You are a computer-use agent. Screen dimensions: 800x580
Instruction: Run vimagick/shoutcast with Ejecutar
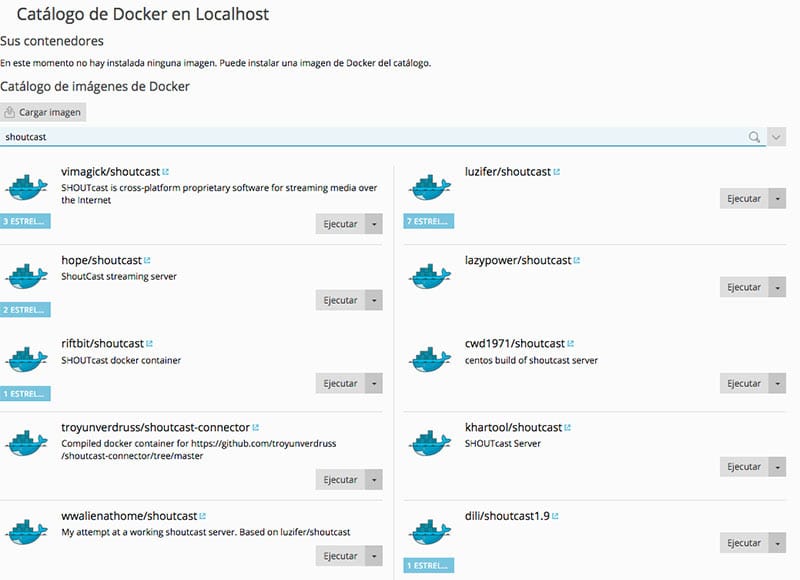point(340,224)
